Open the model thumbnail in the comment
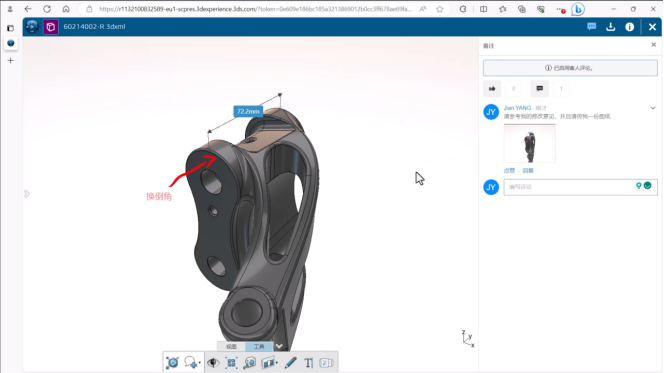Screen dimensions: 664x373 529,144
